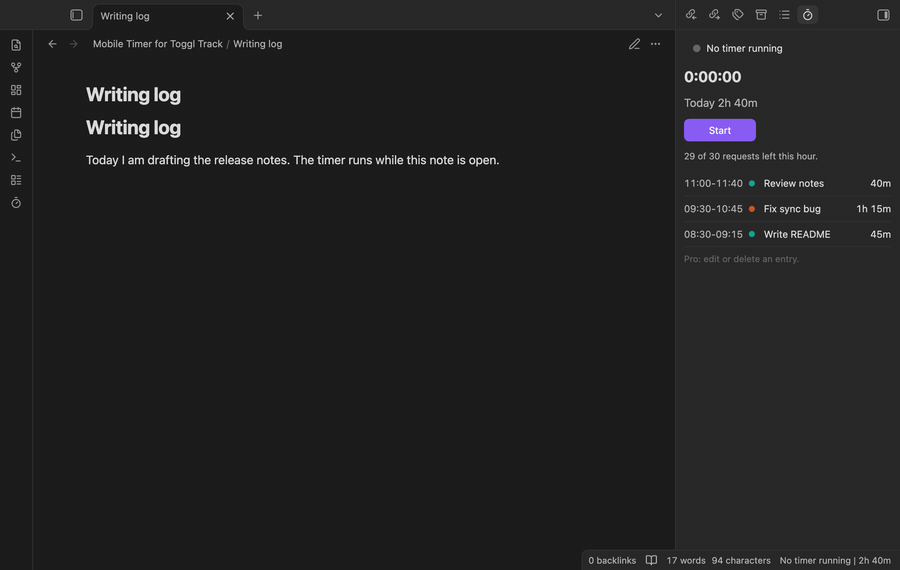
Task: Show outgoing links pane icon
Action: point(714,15)
